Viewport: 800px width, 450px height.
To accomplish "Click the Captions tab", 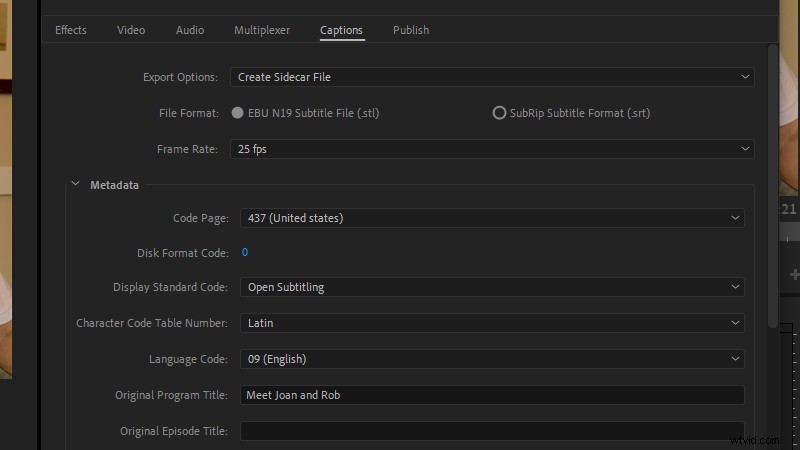I will point(341,30).
